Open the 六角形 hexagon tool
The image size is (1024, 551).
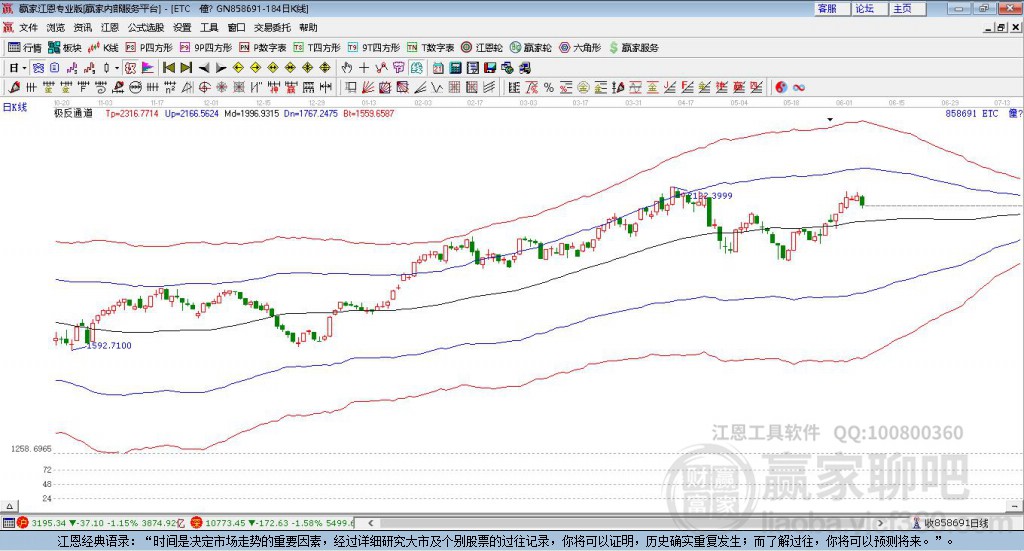tap(580, 48)
